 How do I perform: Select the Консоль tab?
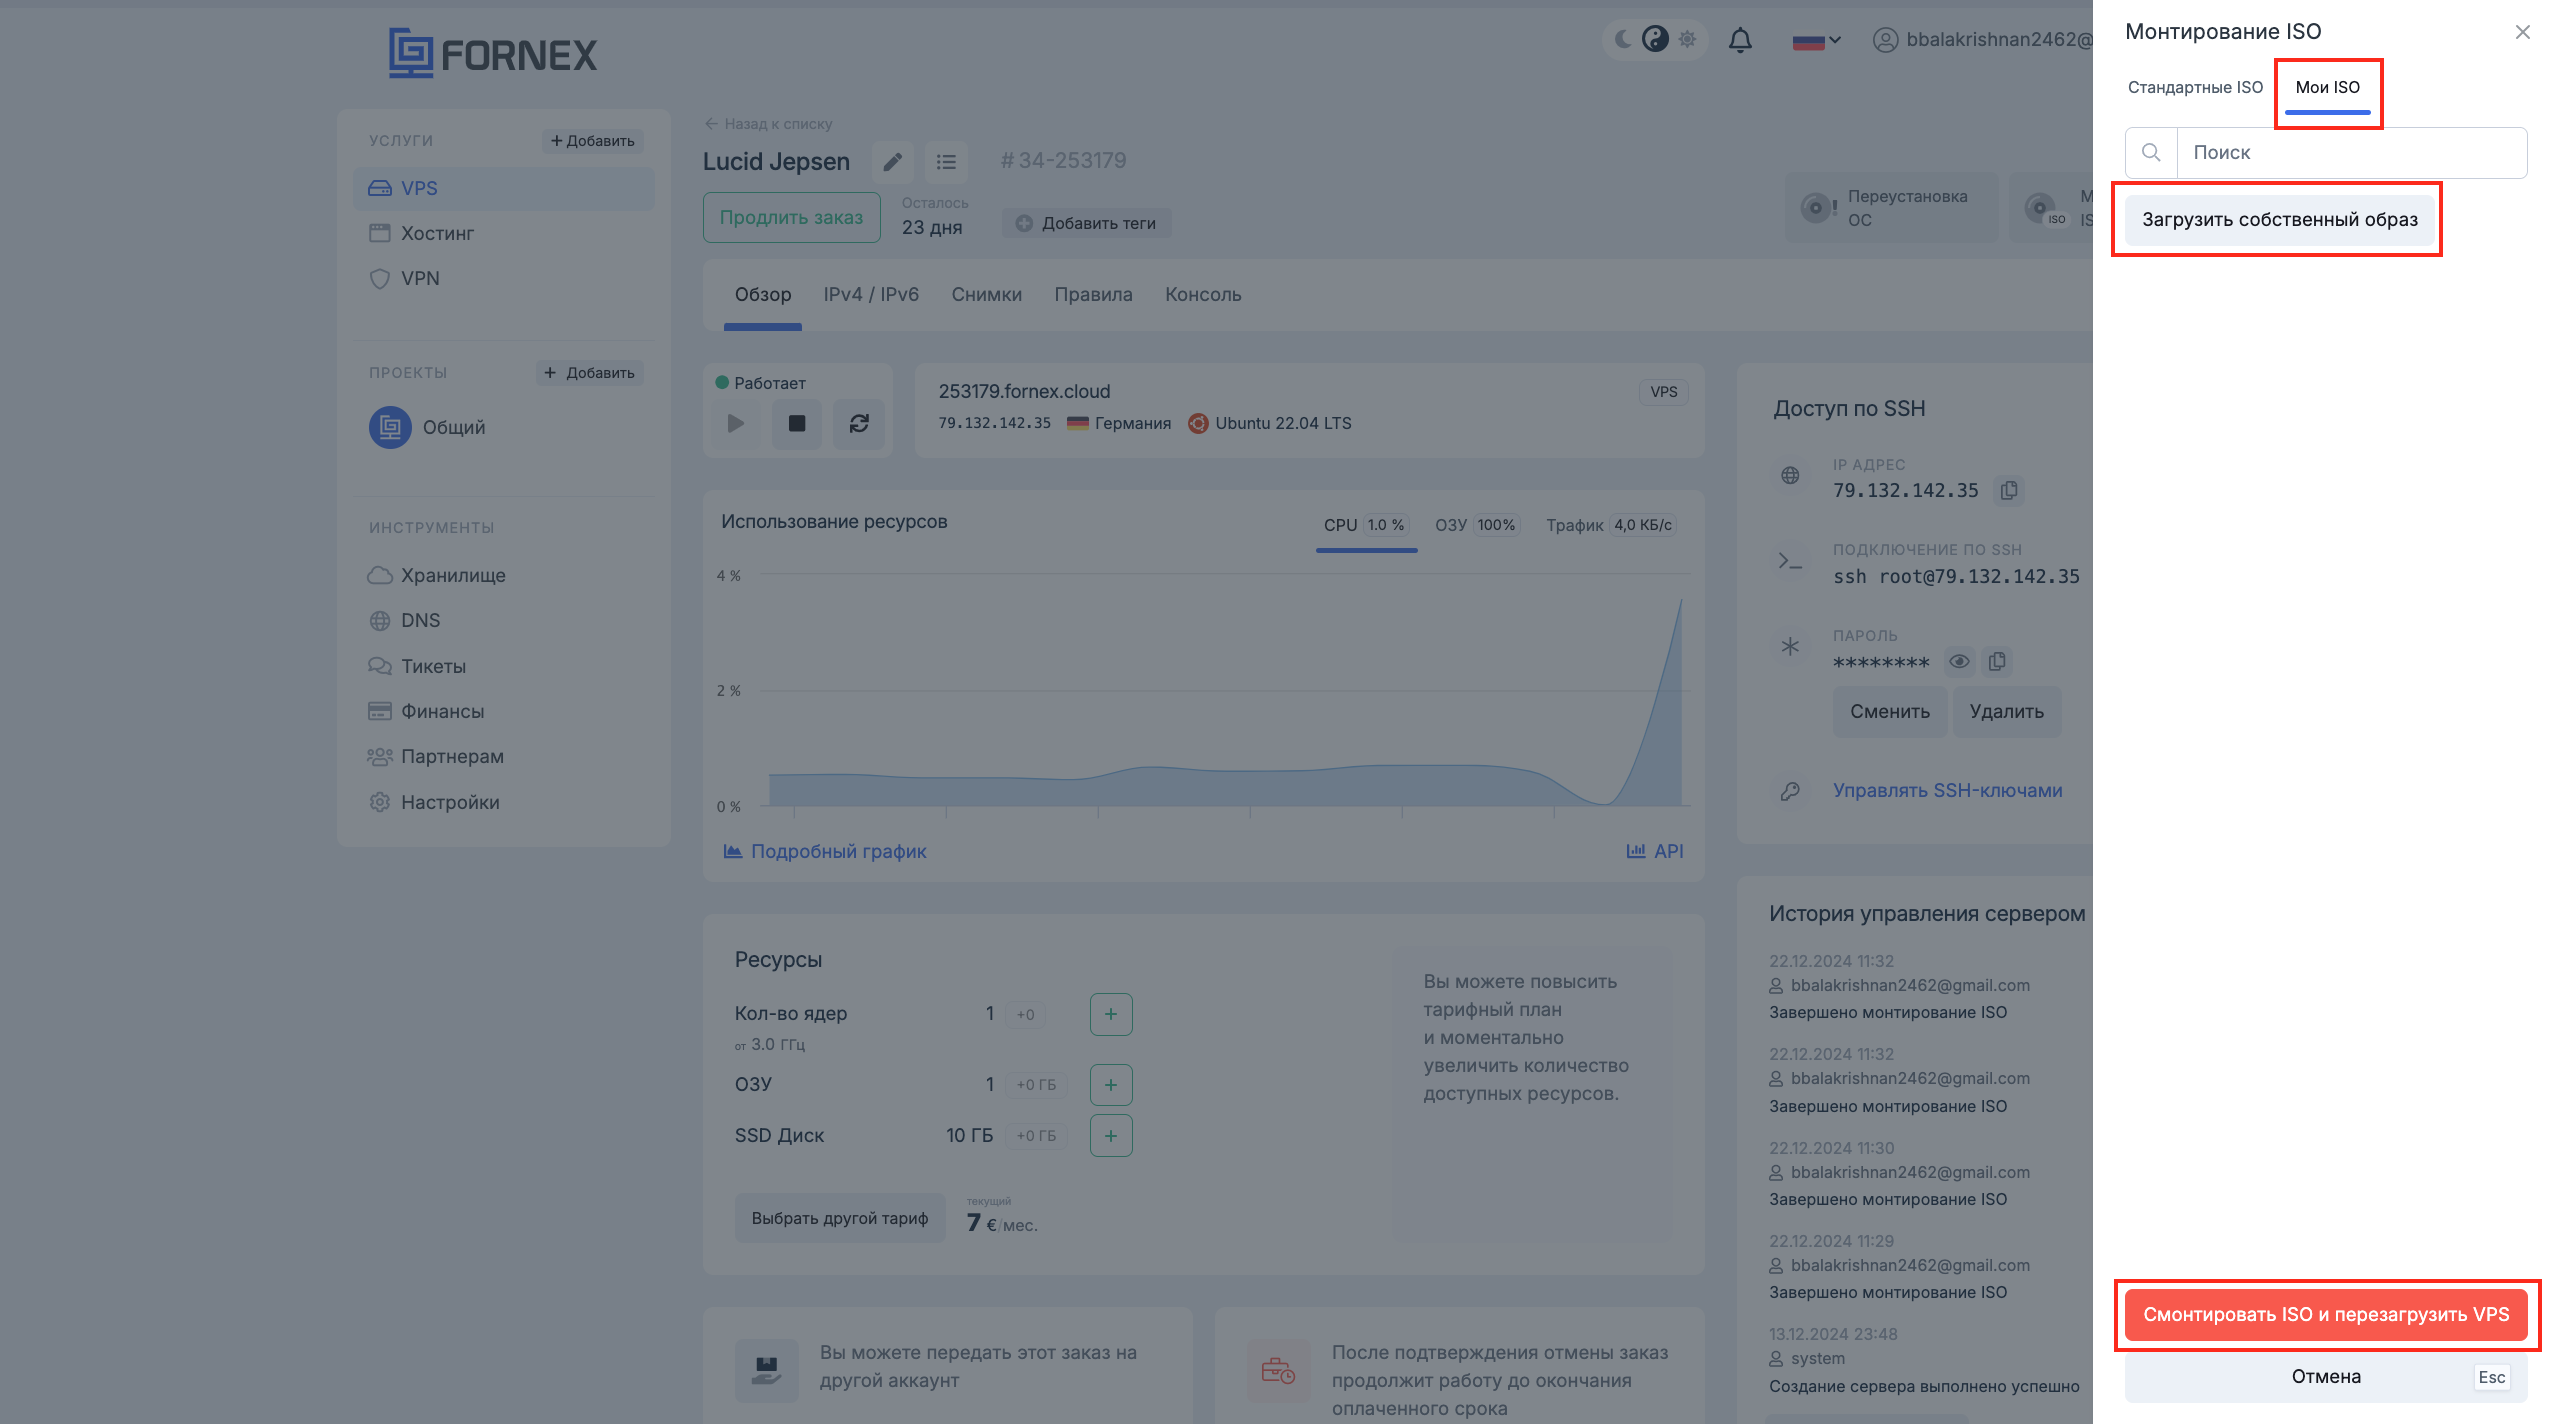point(1203,295)
